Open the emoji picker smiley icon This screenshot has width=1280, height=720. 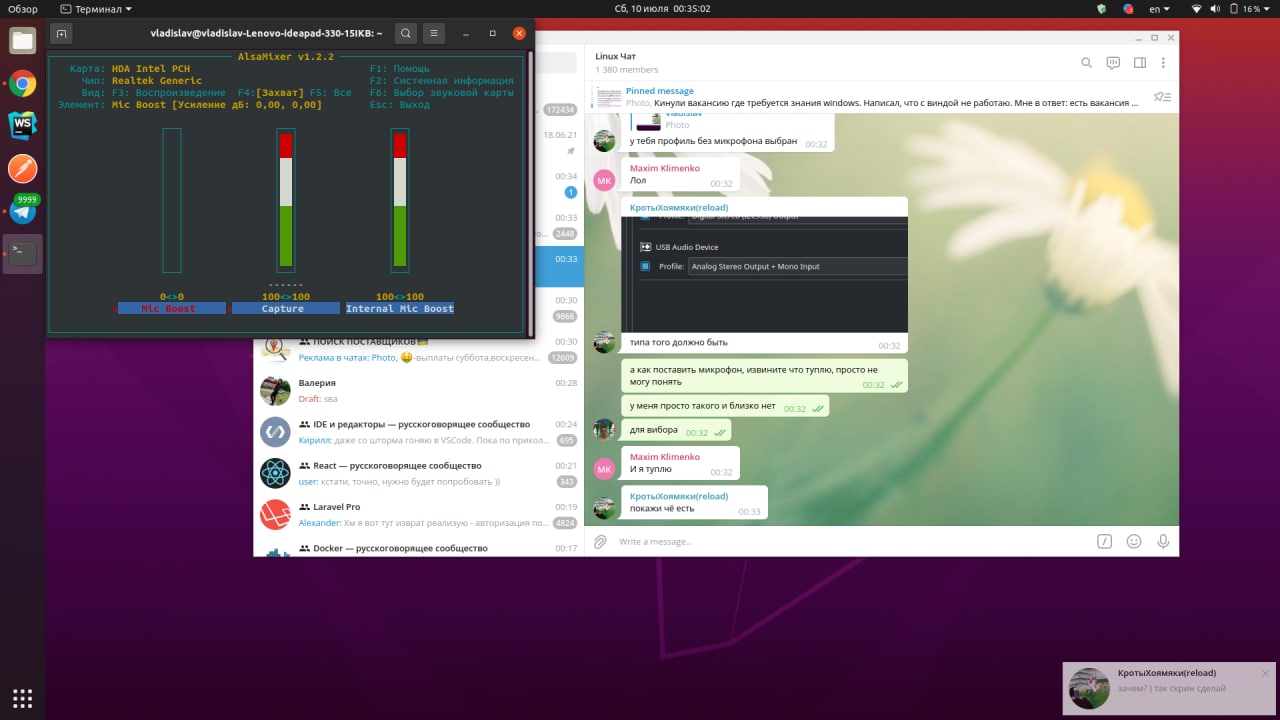(1134, 541)
